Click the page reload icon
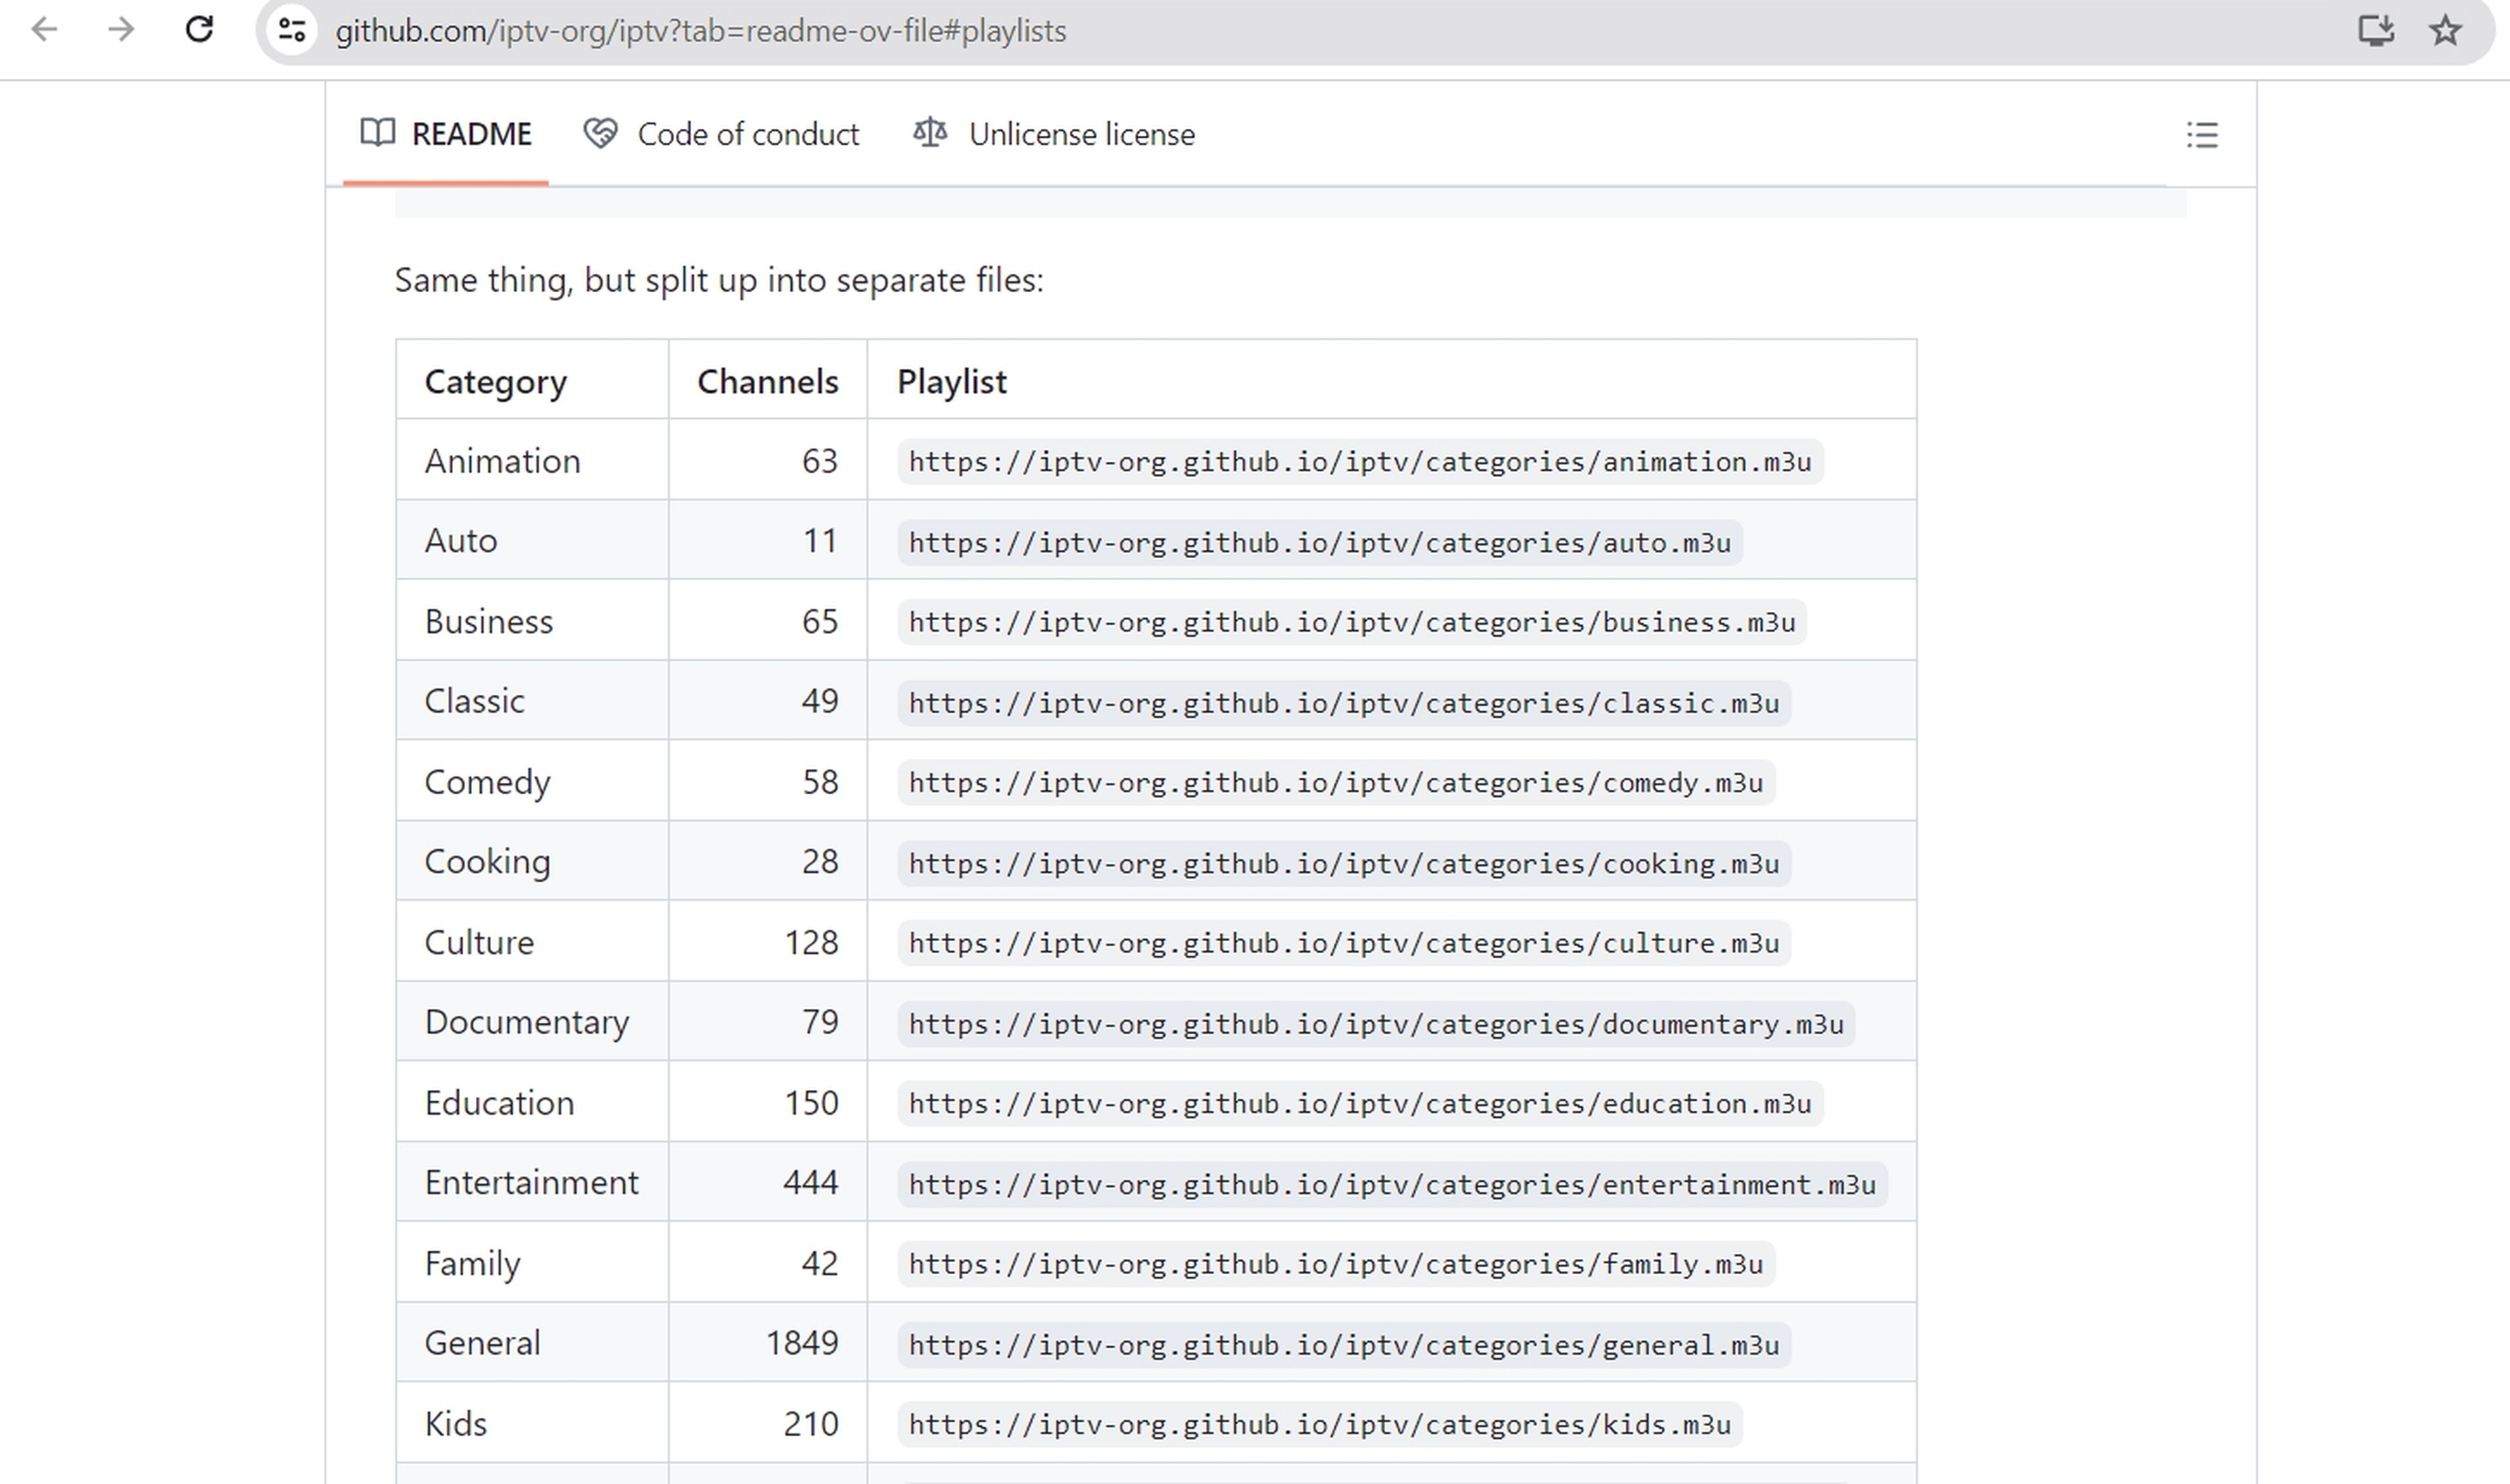The height and width of the screenshot is (1484, 2510). click(x=198, y=30)
